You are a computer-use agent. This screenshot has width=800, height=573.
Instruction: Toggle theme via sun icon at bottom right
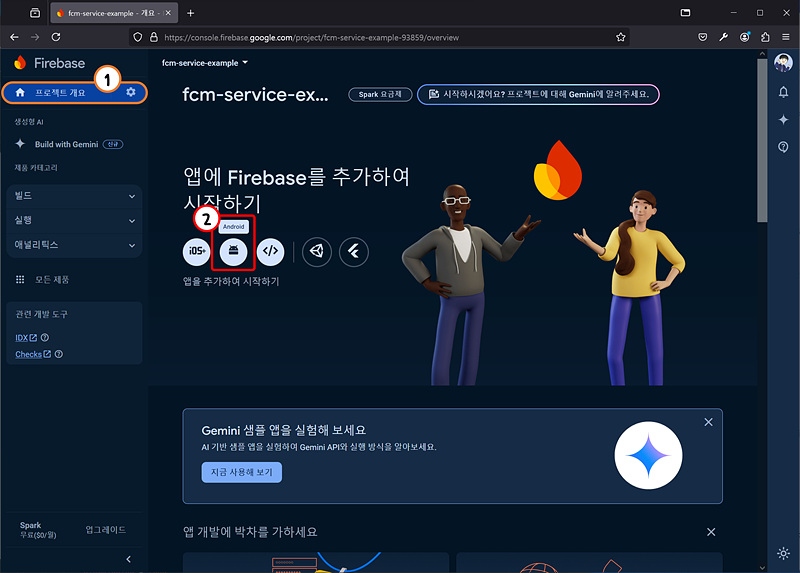(x=783, y=553)
